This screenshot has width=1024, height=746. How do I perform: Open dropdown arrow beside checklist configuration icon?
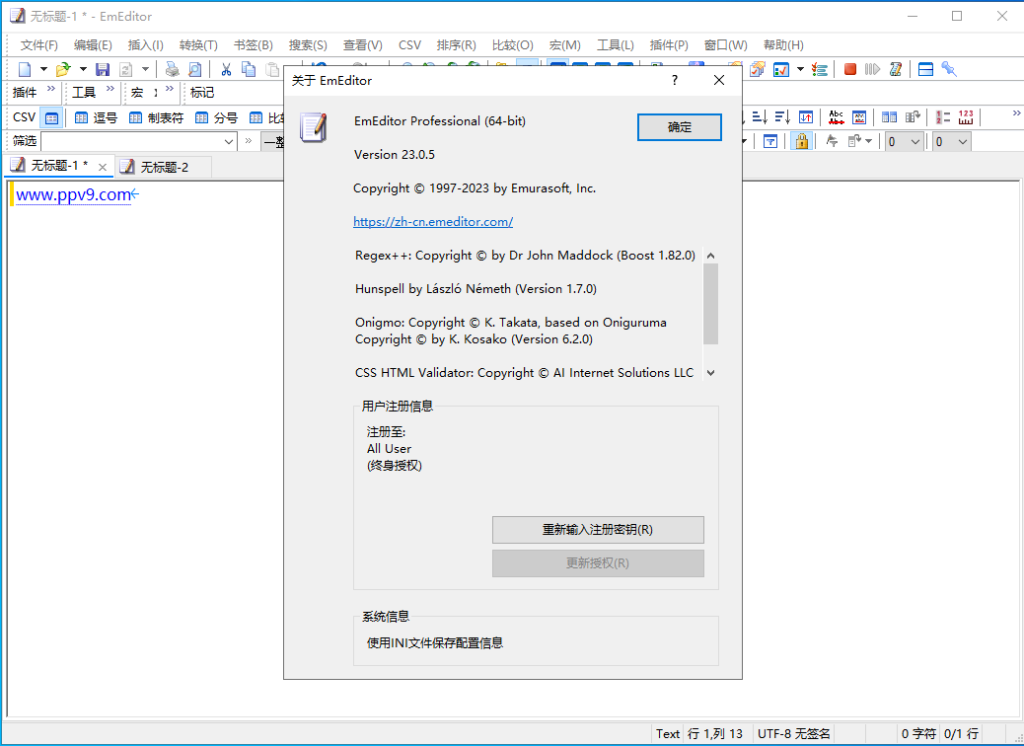tap(800, 69)
